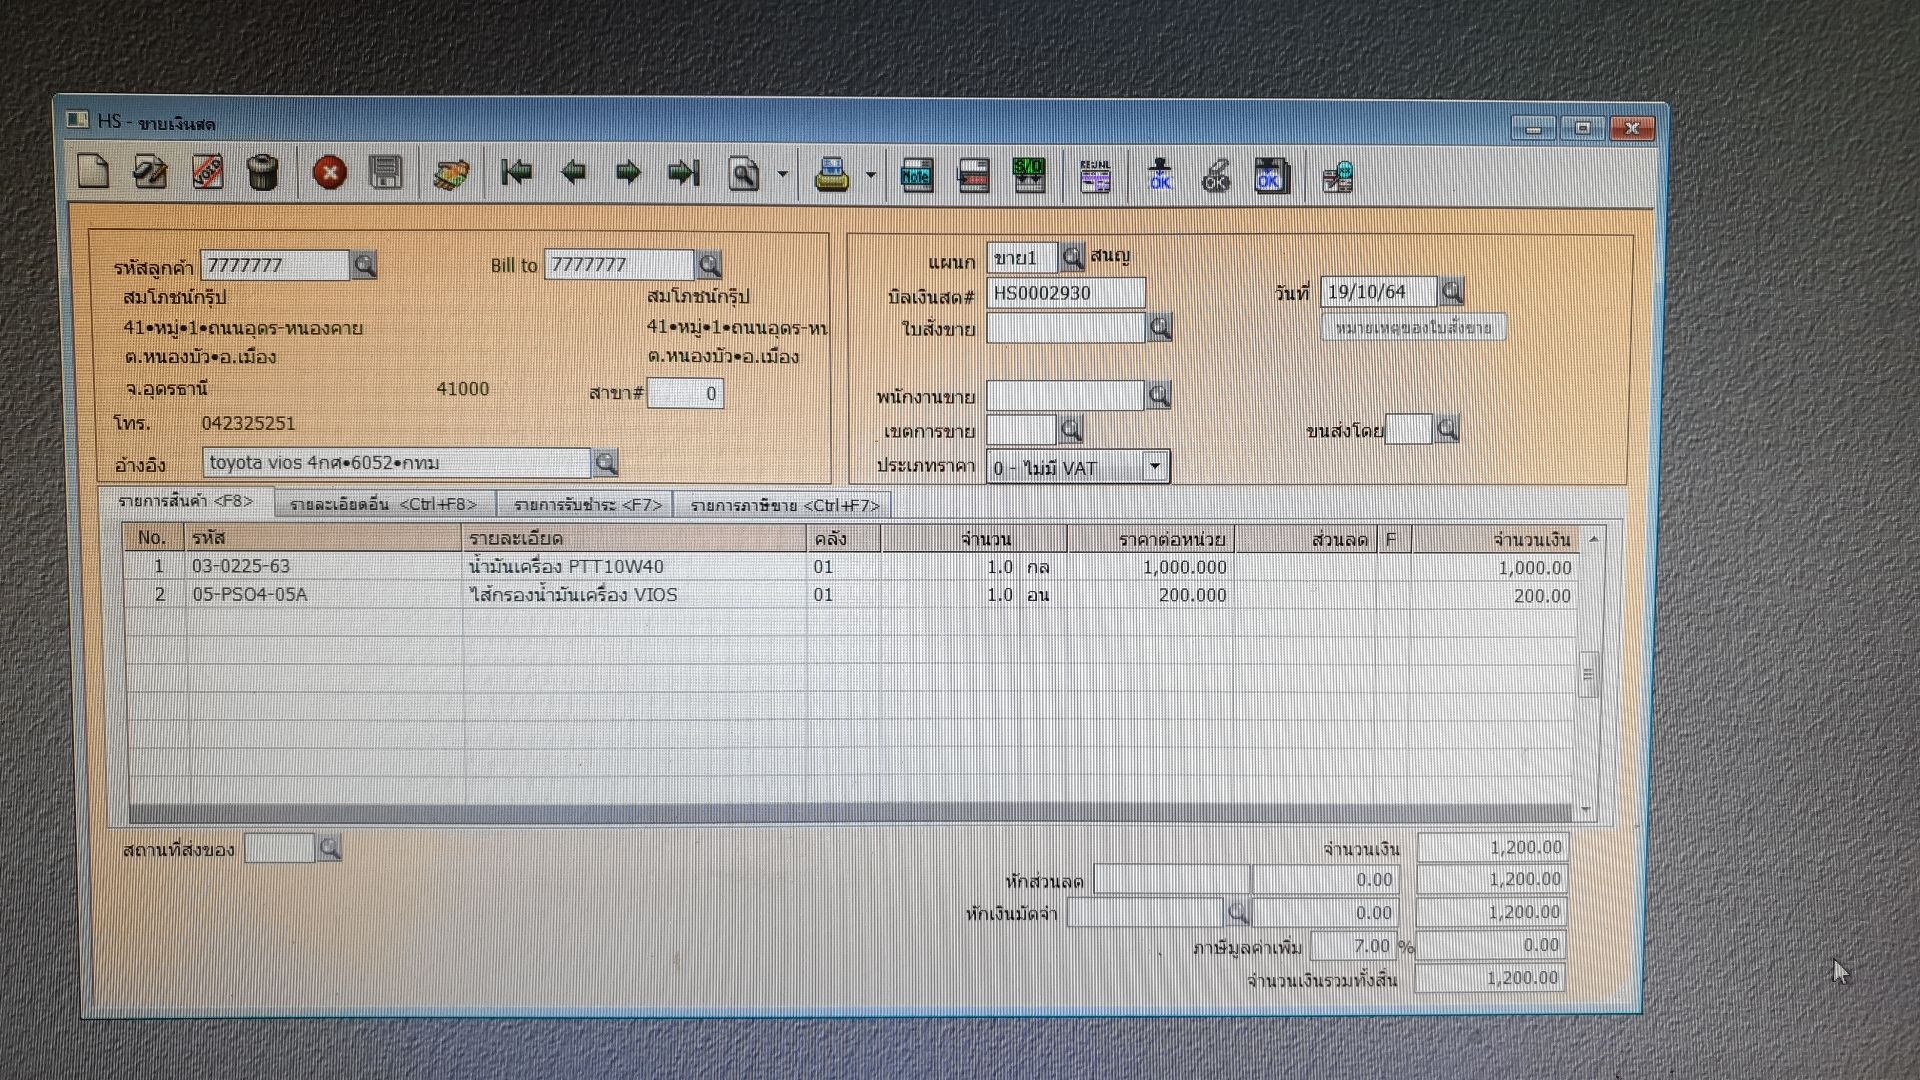Switch to รายการสินค้า <F8> tab
This screenshot has height=1080, width=1920.
[x=186, y=501]
